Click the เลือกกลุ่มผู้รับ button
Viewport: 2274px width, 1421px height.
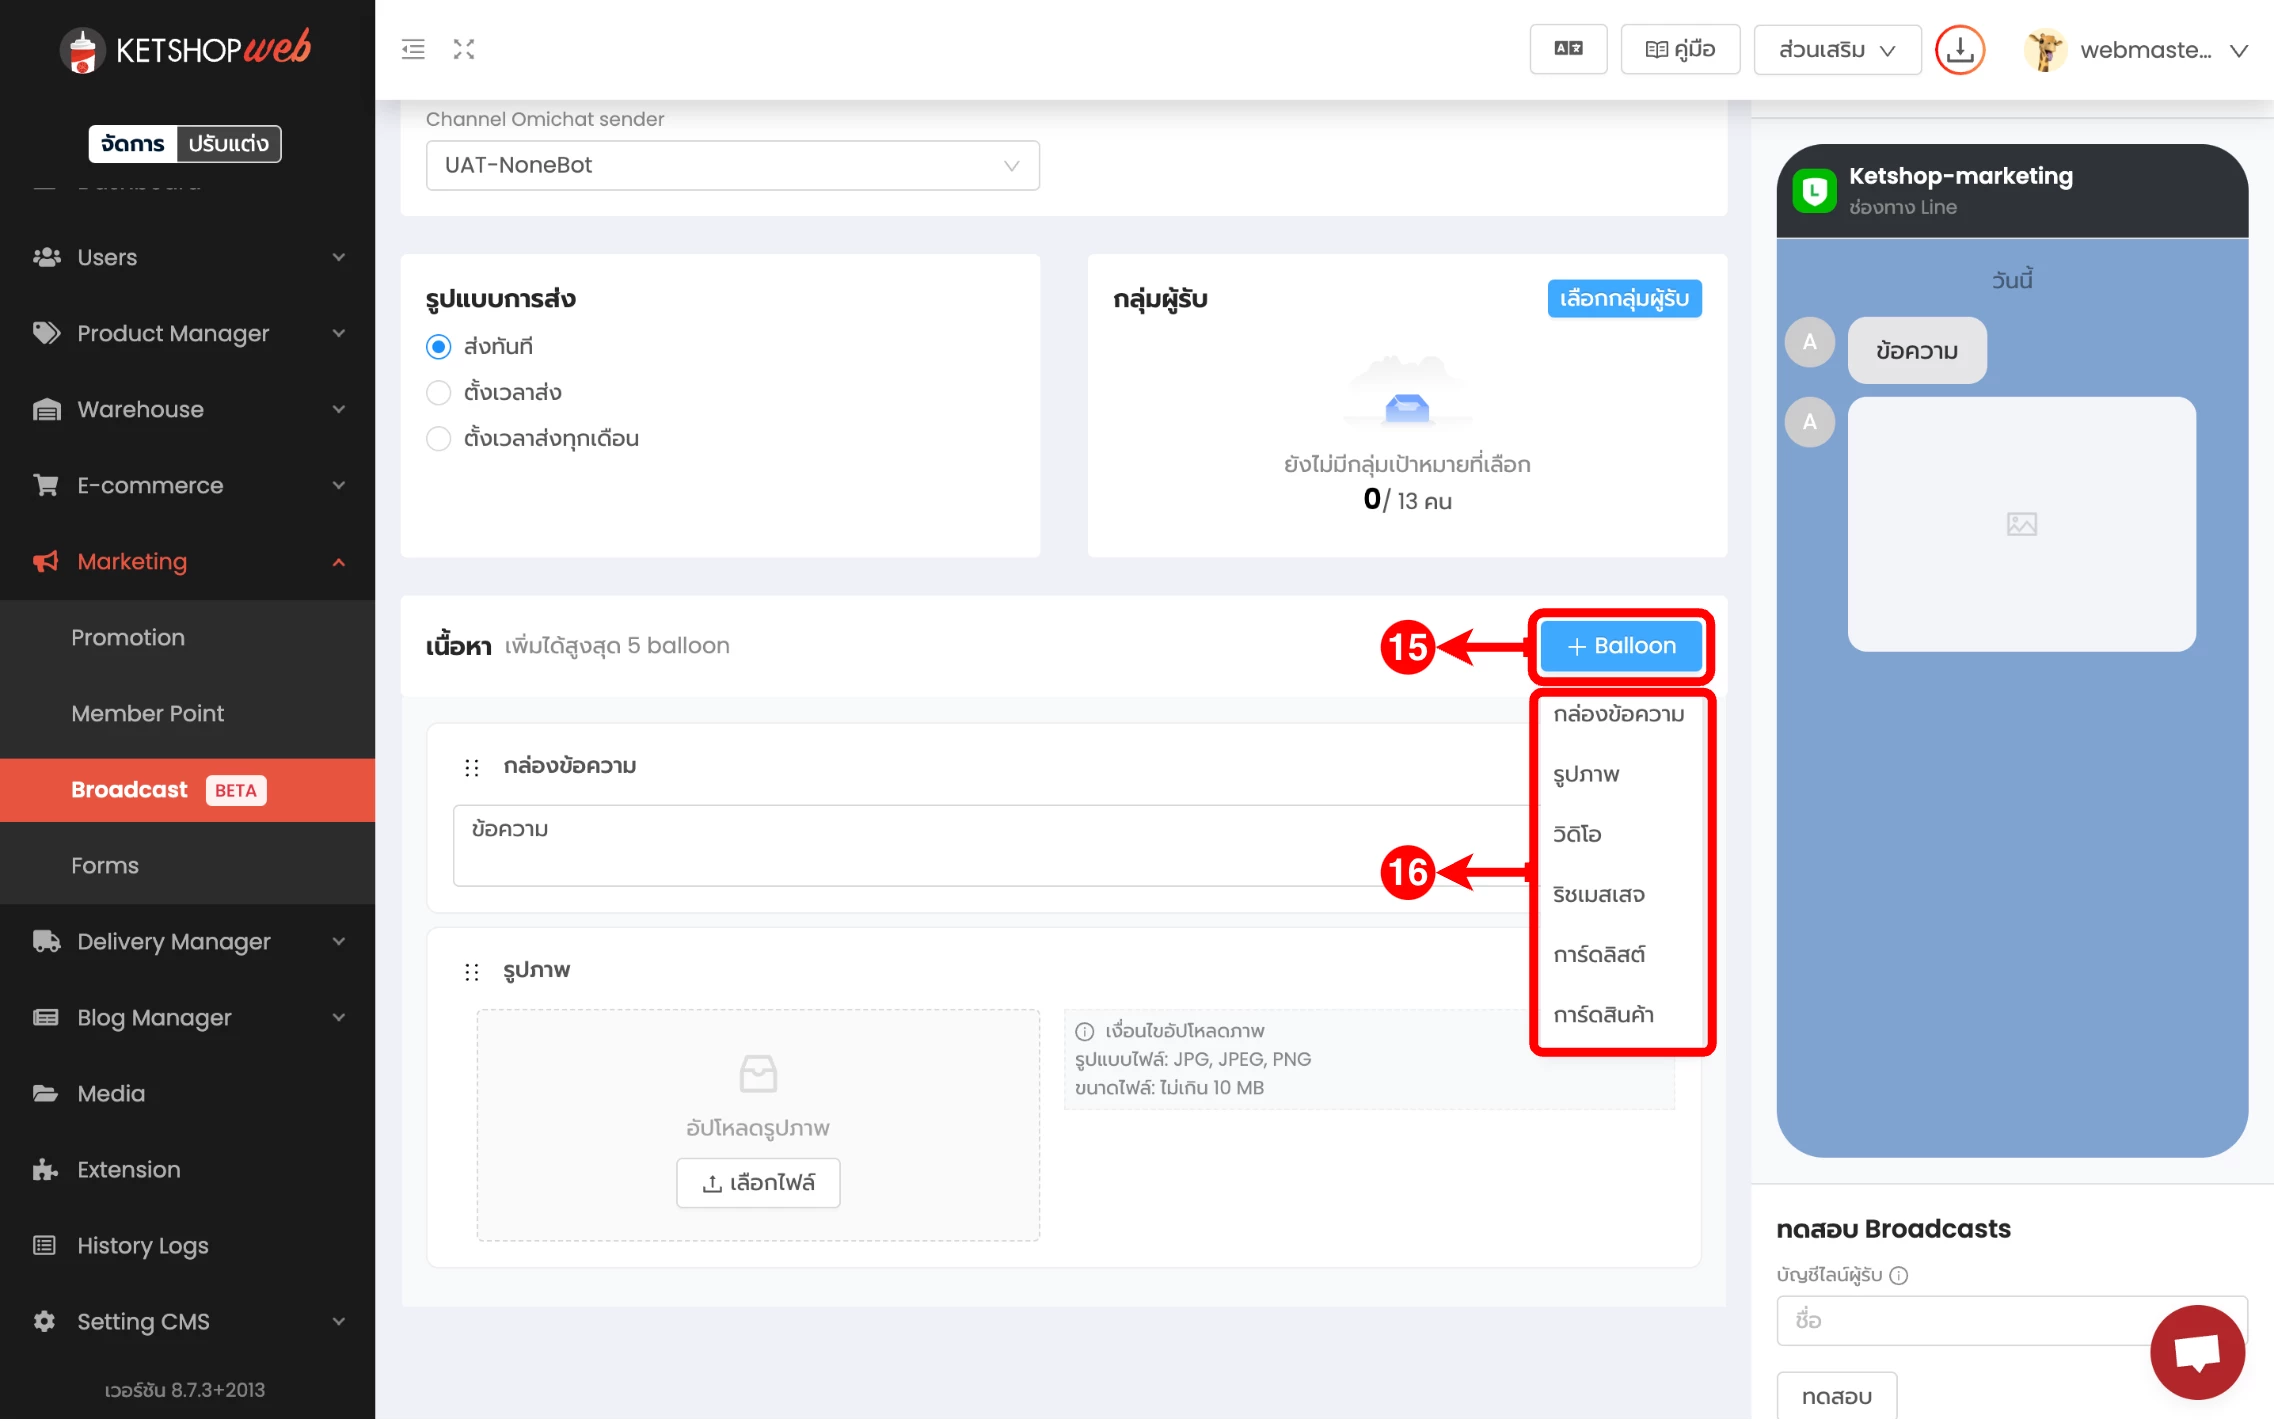(x=1624, y=299)
